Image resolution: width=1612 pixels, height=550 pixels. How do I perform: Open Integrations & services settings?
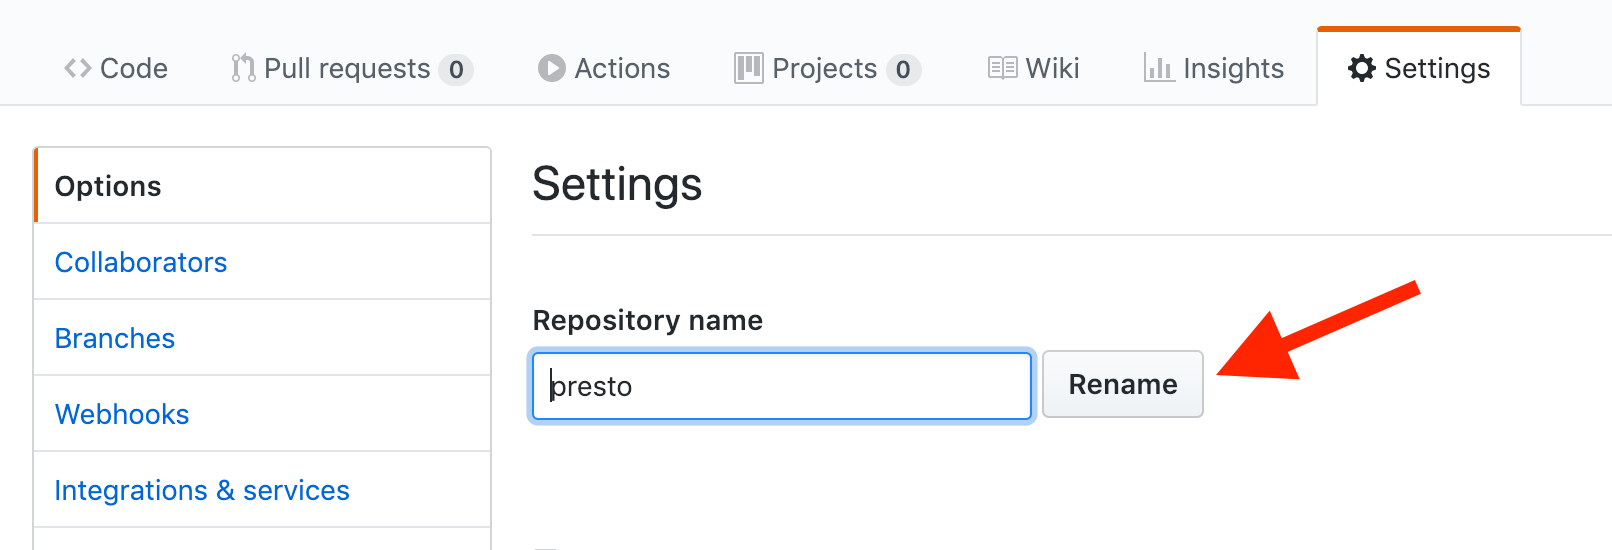[x=202, y=490]
